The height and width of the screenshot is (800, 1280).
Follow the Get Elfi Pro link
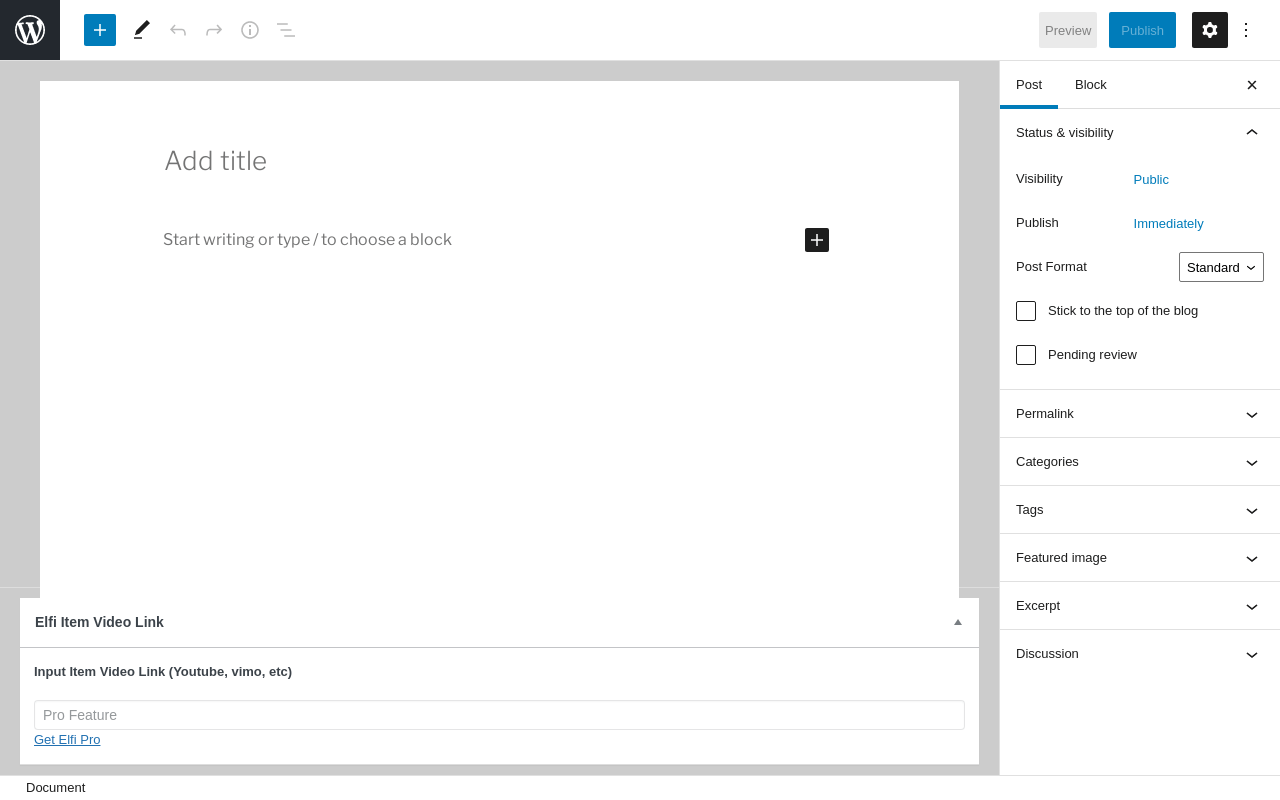67,740
